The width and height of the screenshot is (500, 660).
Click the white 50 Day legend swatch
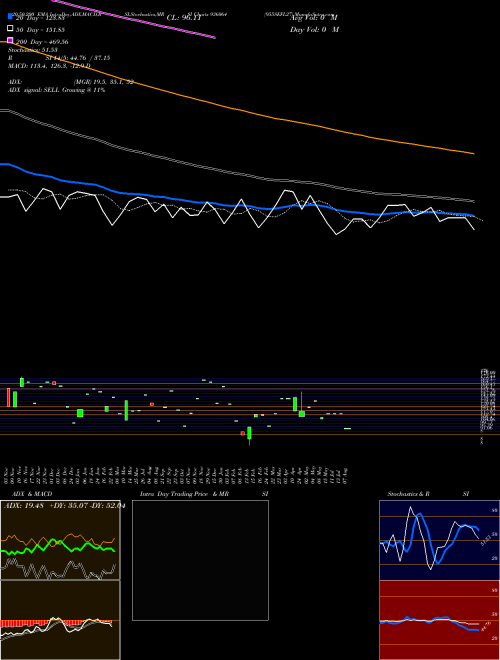[x=10, y=29]
